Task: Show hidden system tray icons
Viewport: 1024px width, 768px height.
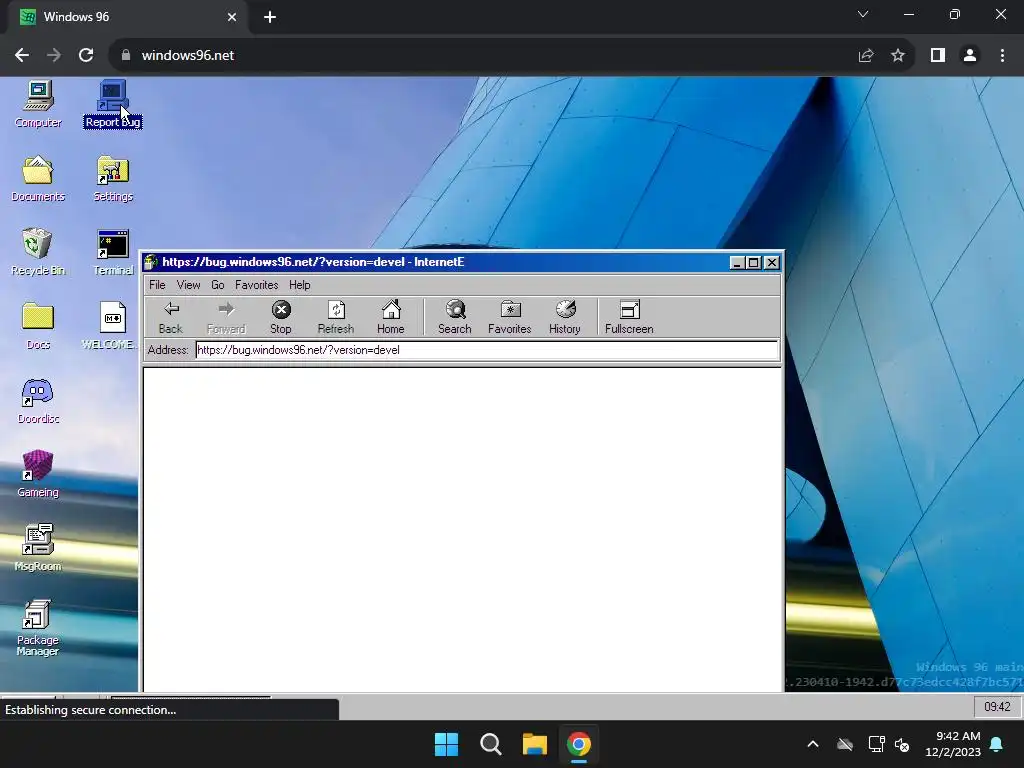Action: (813, 744)
